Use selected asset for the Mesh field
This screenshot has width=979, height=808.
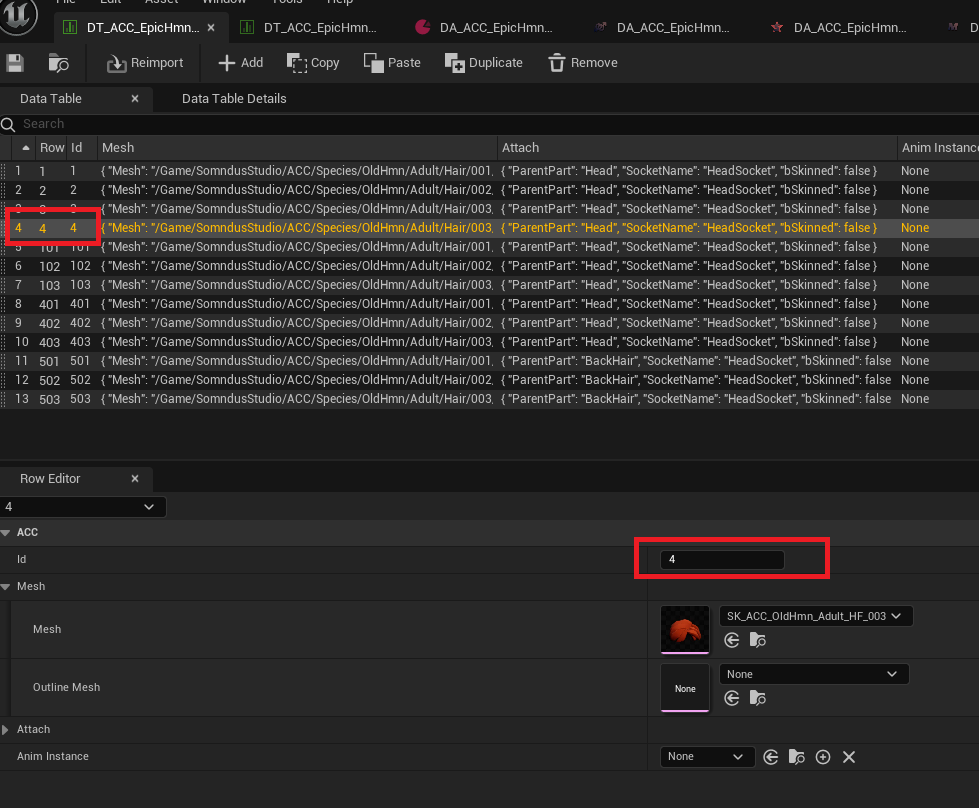point(731,640)
